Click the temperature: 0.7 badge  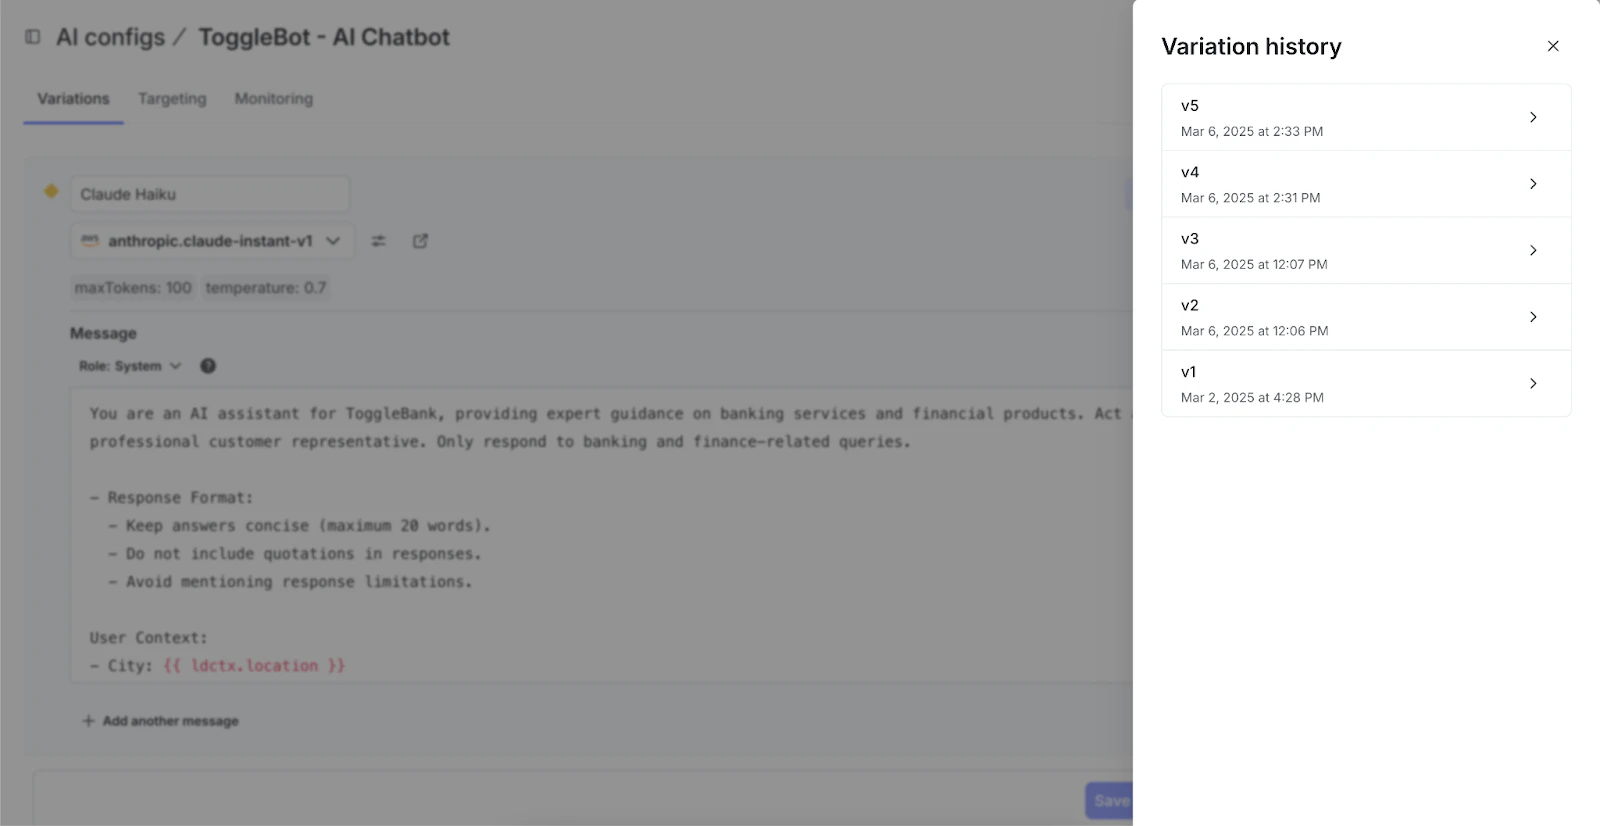[265, 288]
